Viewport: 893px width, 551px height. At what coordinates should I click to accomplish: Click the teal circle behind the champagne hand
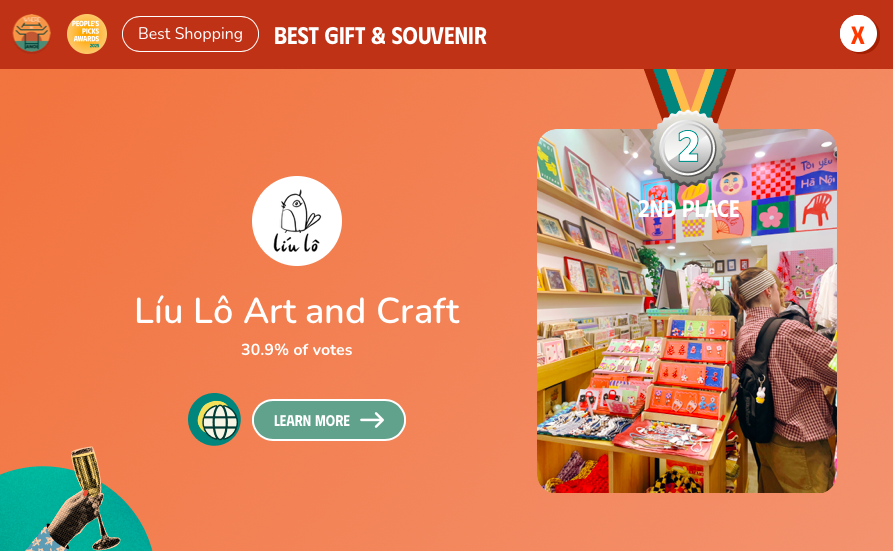(x=74, y=509)
